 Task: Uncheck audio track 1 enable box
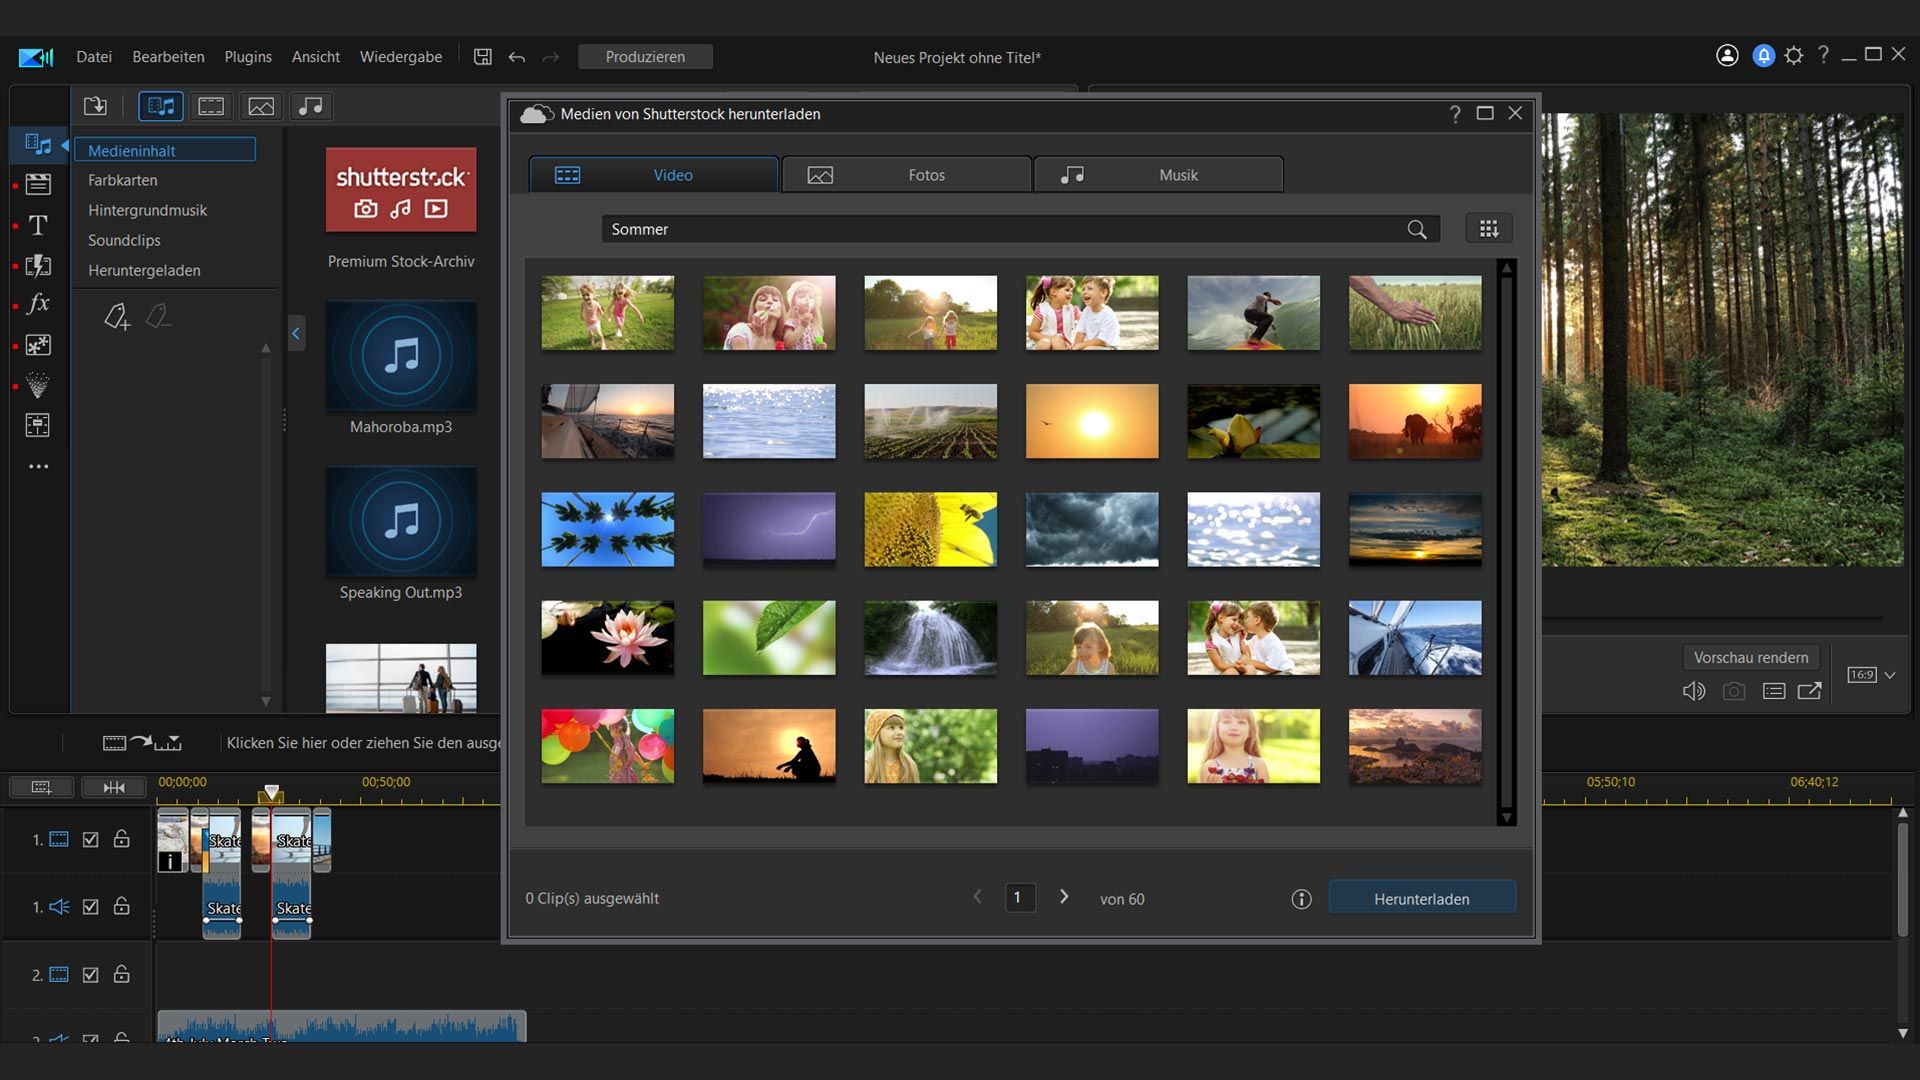click(x=91, y=907)
